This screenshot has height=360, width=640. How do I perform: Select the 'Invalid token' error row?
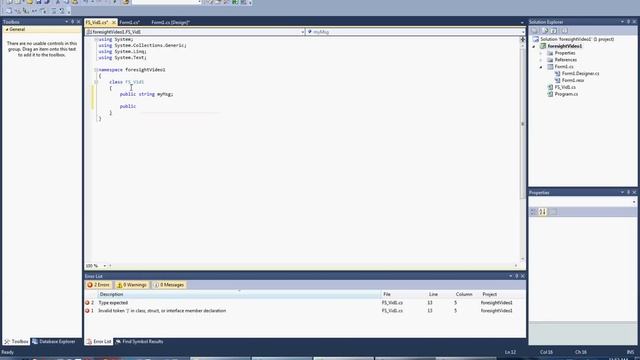click(x=305, y=311)
